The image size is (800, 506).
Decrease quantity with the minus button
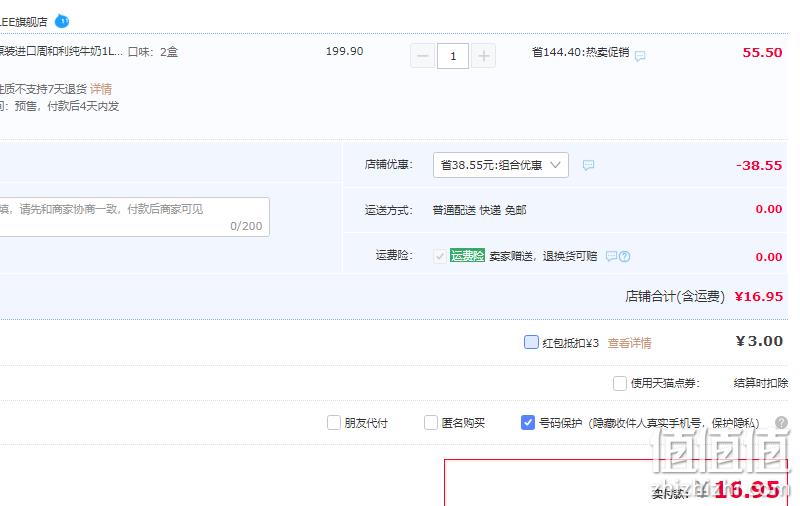coord(422,56)
